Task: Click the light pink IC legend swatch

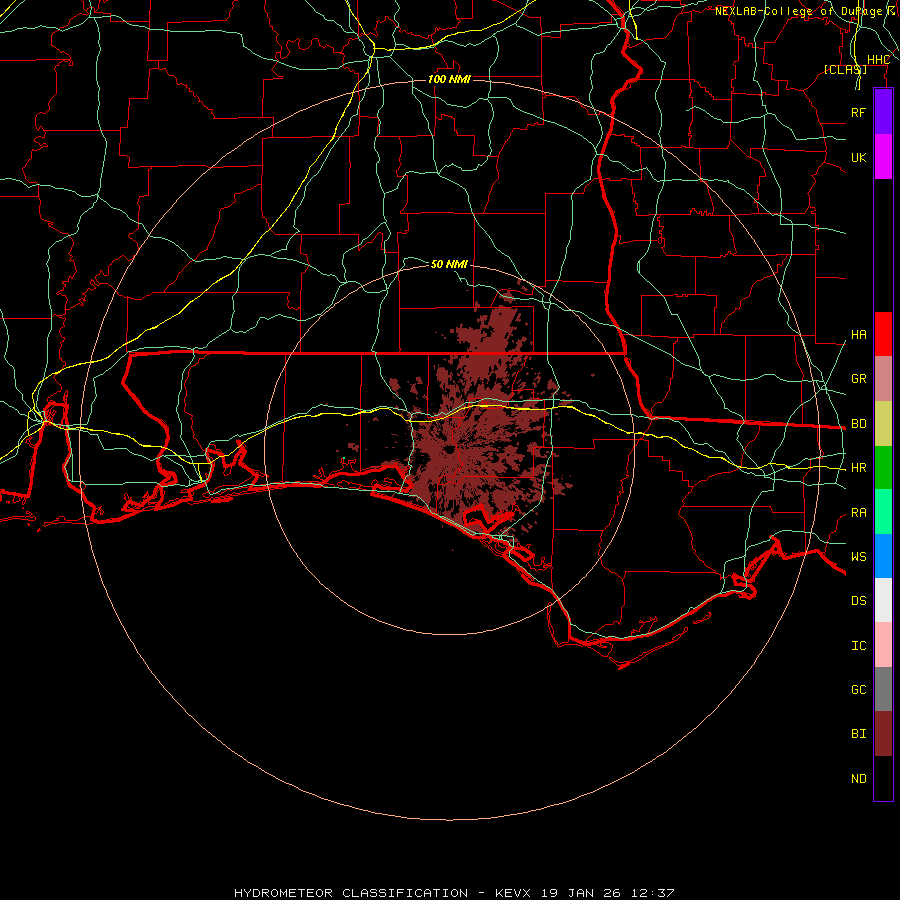Action: click(x=883, y=645)
